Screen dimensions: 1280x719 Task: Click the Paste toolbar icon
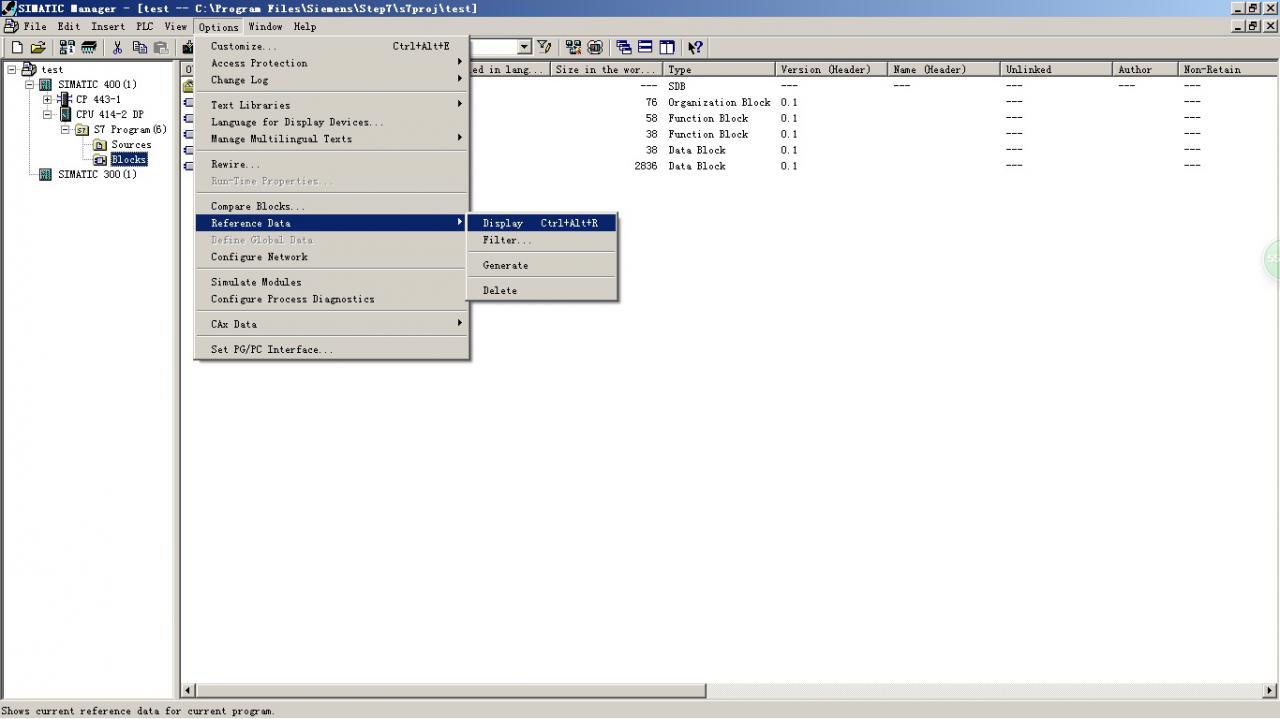pyautogui.click(x=161, y=47)
